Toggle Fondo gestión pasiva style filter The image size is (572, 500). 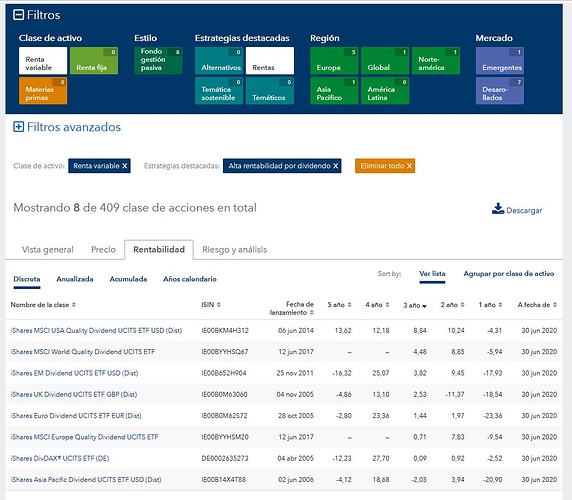(x=158, y=61)
